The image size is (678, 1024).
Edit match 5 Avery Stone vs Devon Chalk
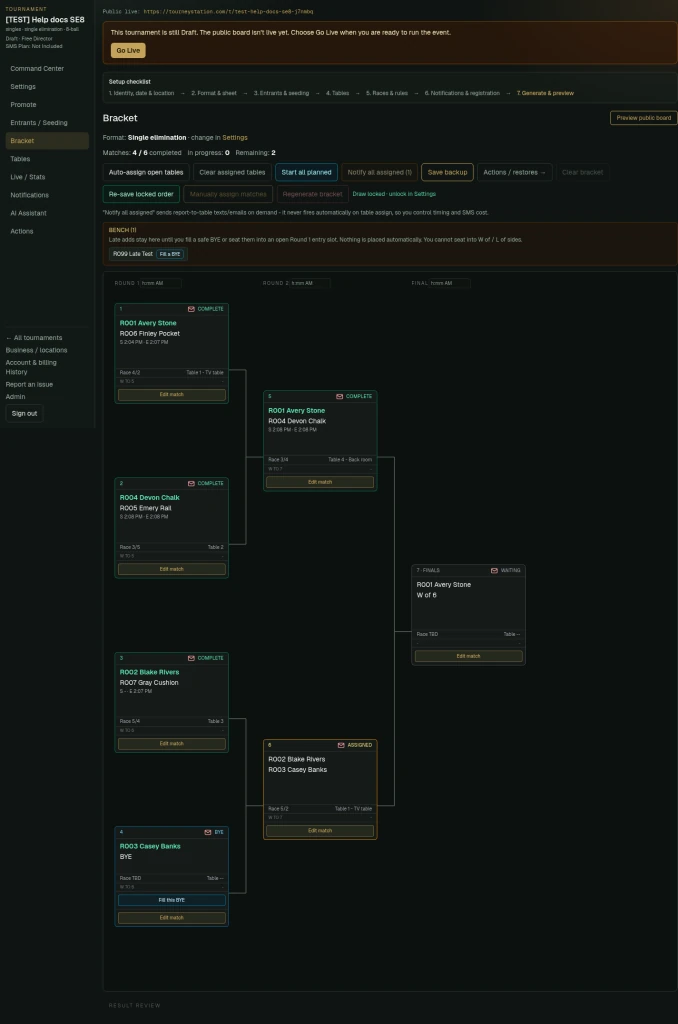pyautogui.click(x=320, y=482)
